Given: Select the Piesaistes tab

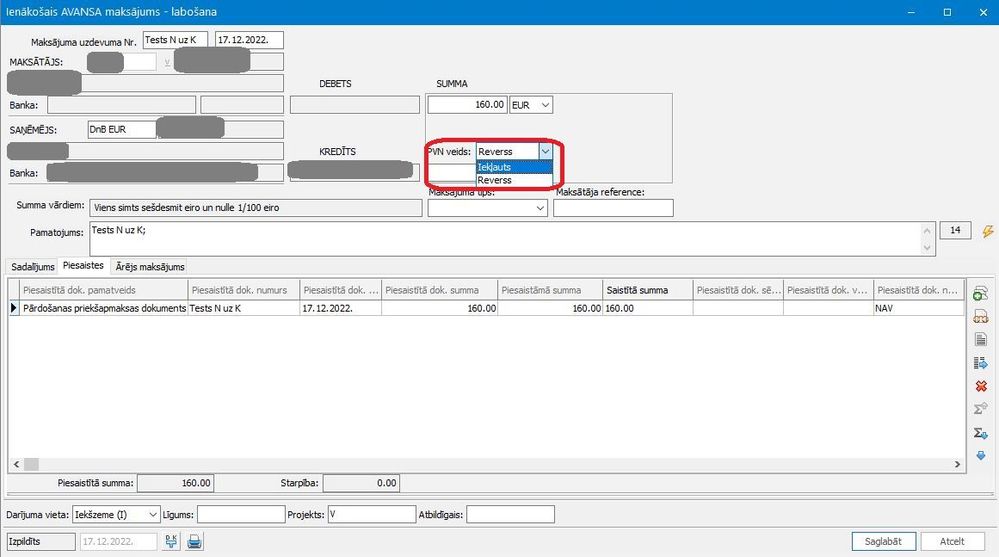Looking at the screenshot, I should (83, 265).
